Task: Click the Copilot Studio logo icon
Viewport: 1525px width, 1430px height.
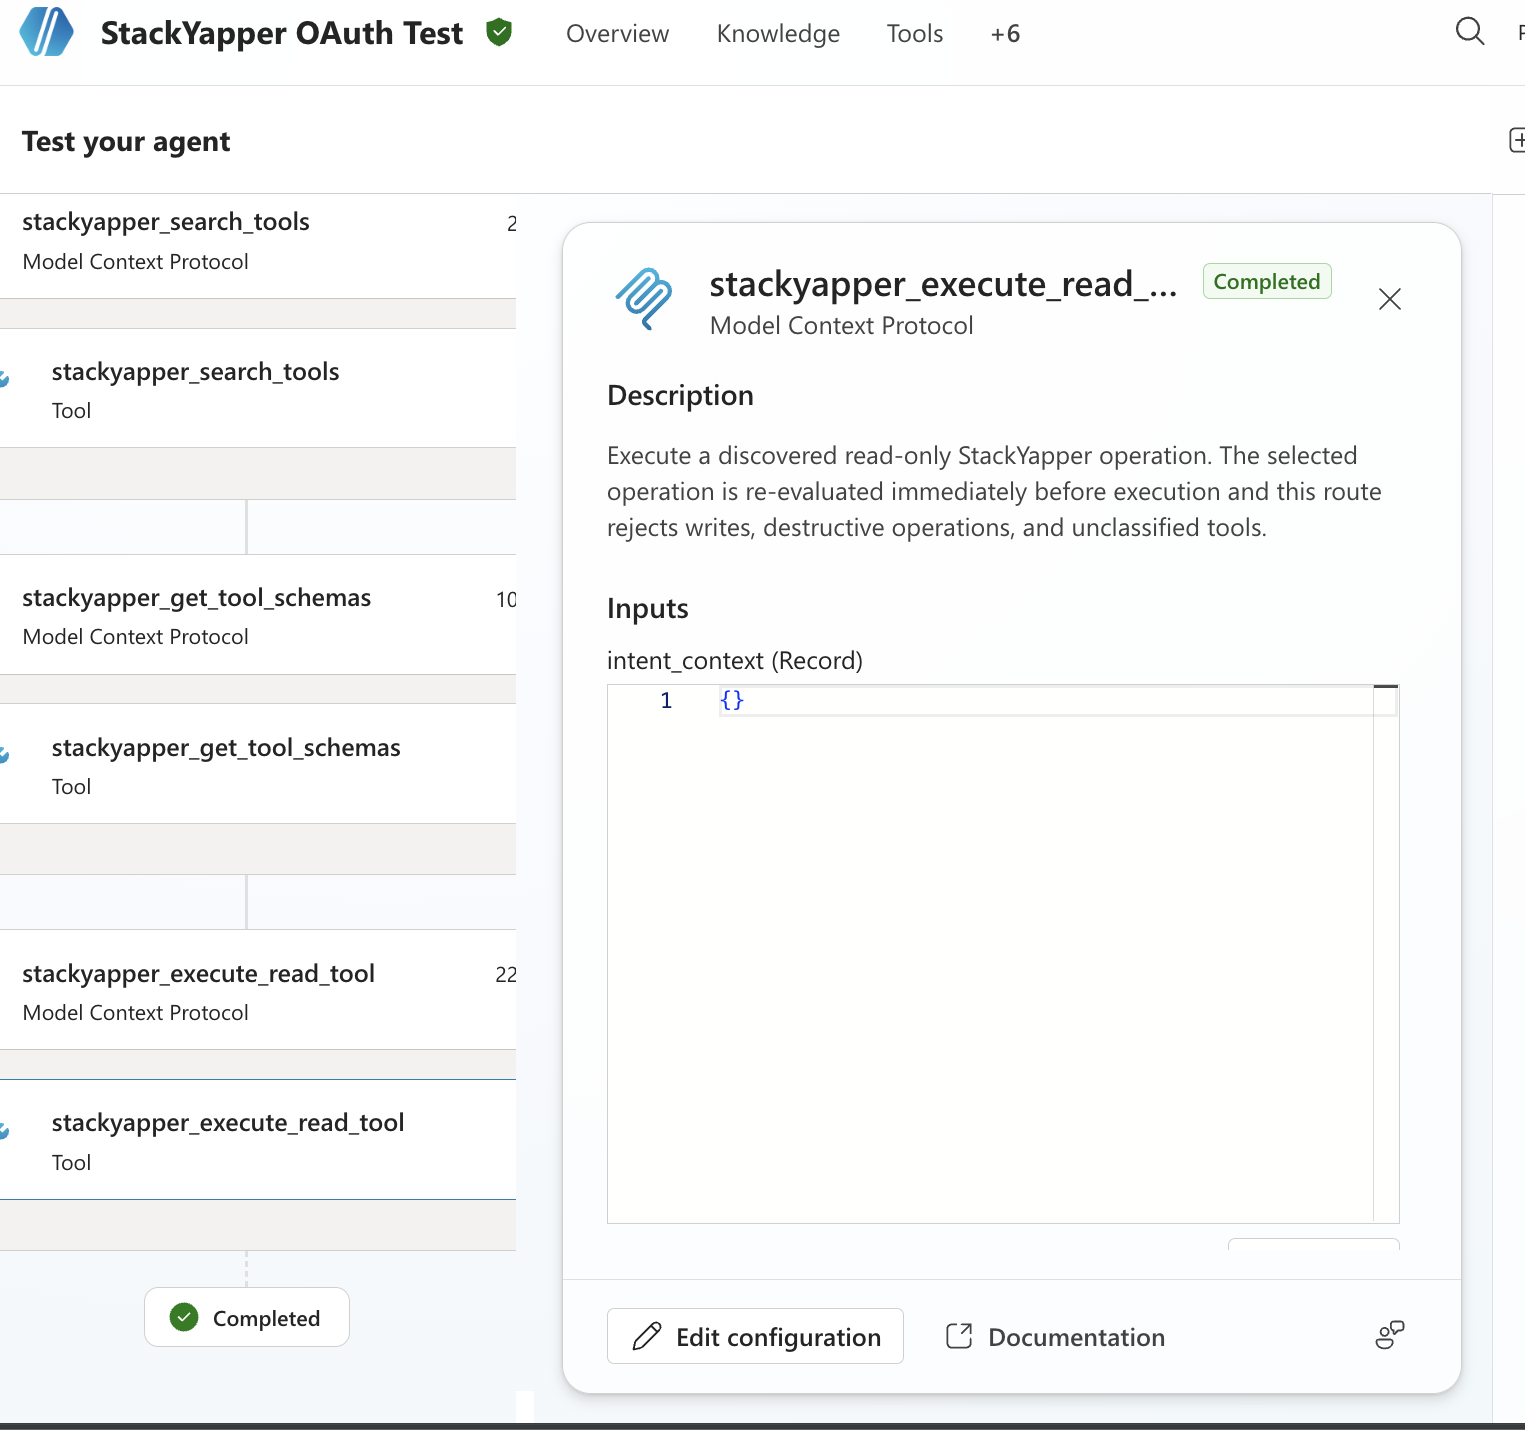Action: pyautogui.click(x=46, y=32)
